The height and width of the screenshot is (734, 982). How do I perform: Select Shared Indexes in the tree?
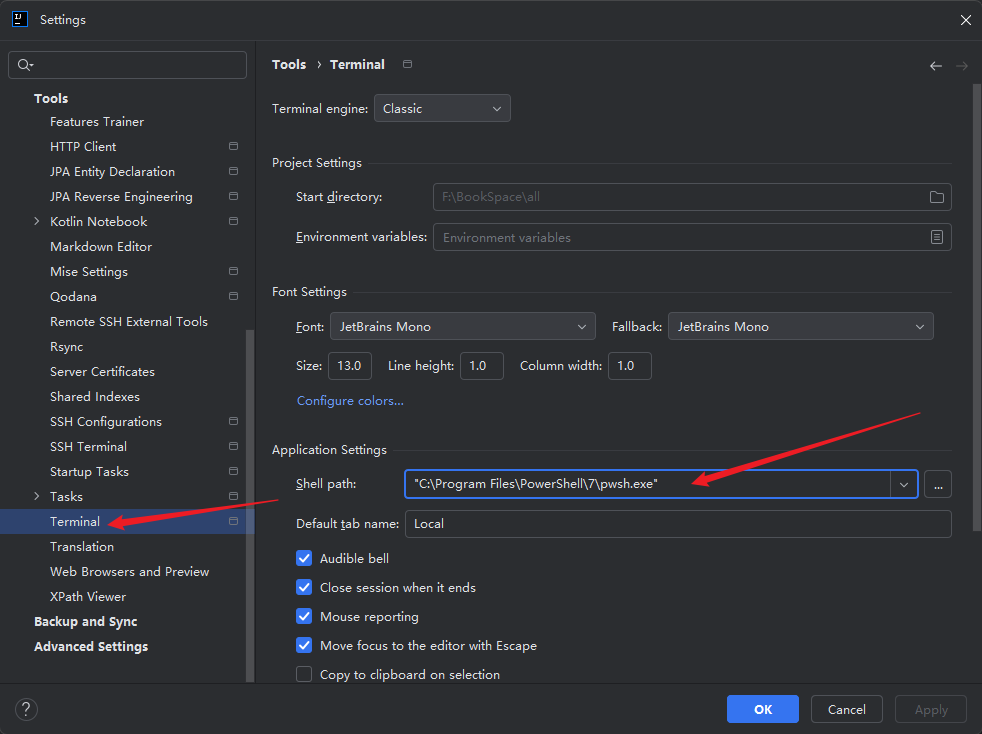coord(95,396)
